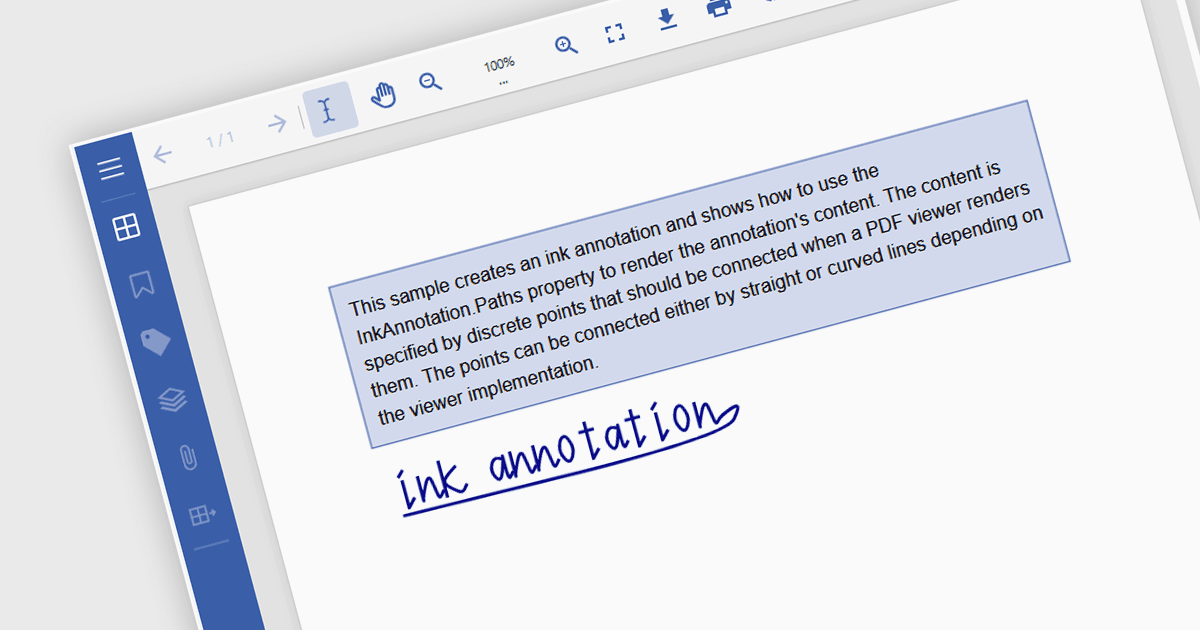Open the export data panel in the sidebar
This screenshot has height=630, width=1200.
click(x=203, y=515)
